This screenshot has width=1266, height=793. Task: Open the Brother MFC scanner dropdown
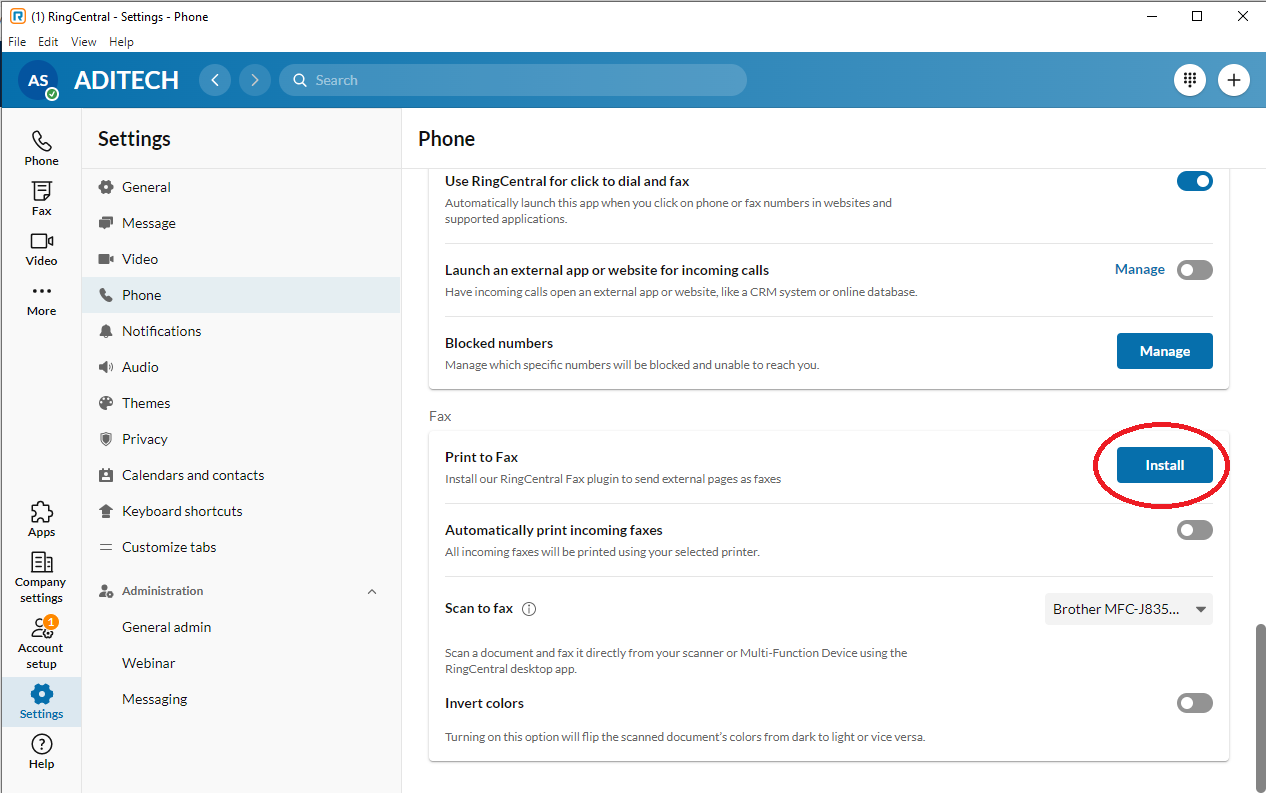[1129, 609]
